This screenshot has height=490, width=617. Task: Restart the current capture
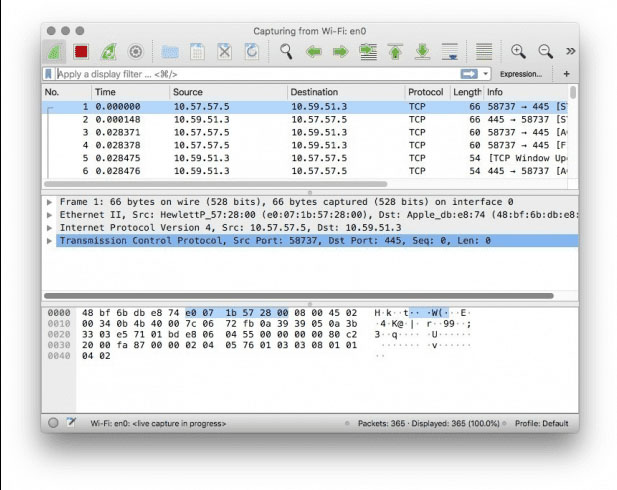click(x=108, y=51)
